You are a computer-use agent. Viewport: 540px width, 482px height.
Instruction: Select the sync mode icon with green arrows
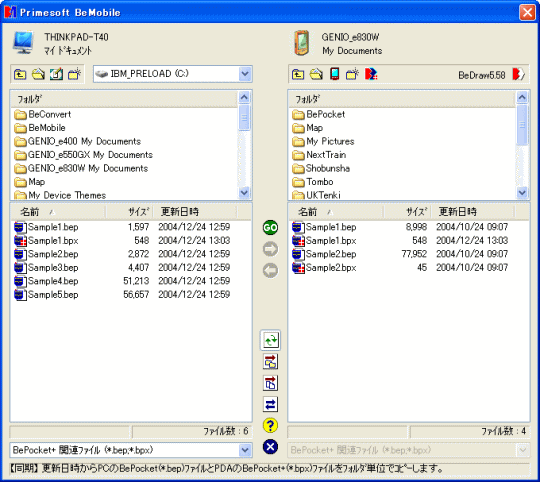(x=270, y=340)
